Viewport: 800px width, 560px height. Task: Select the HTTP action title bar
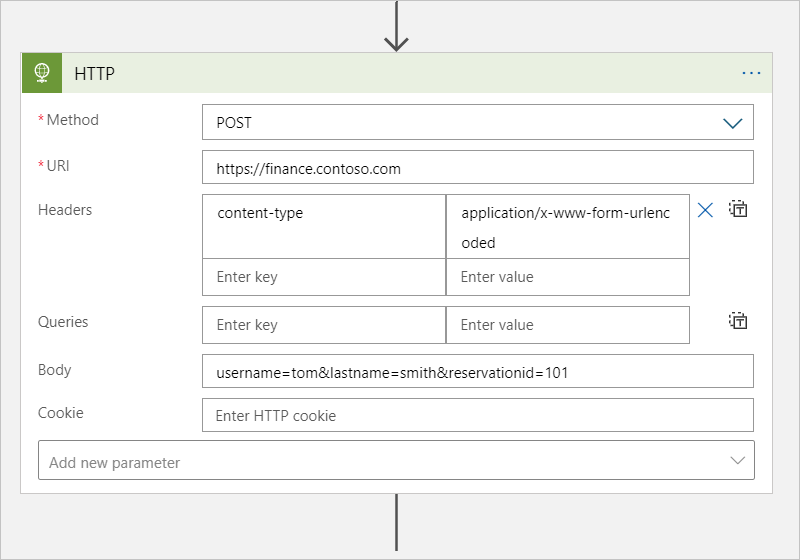coord(397,73)
